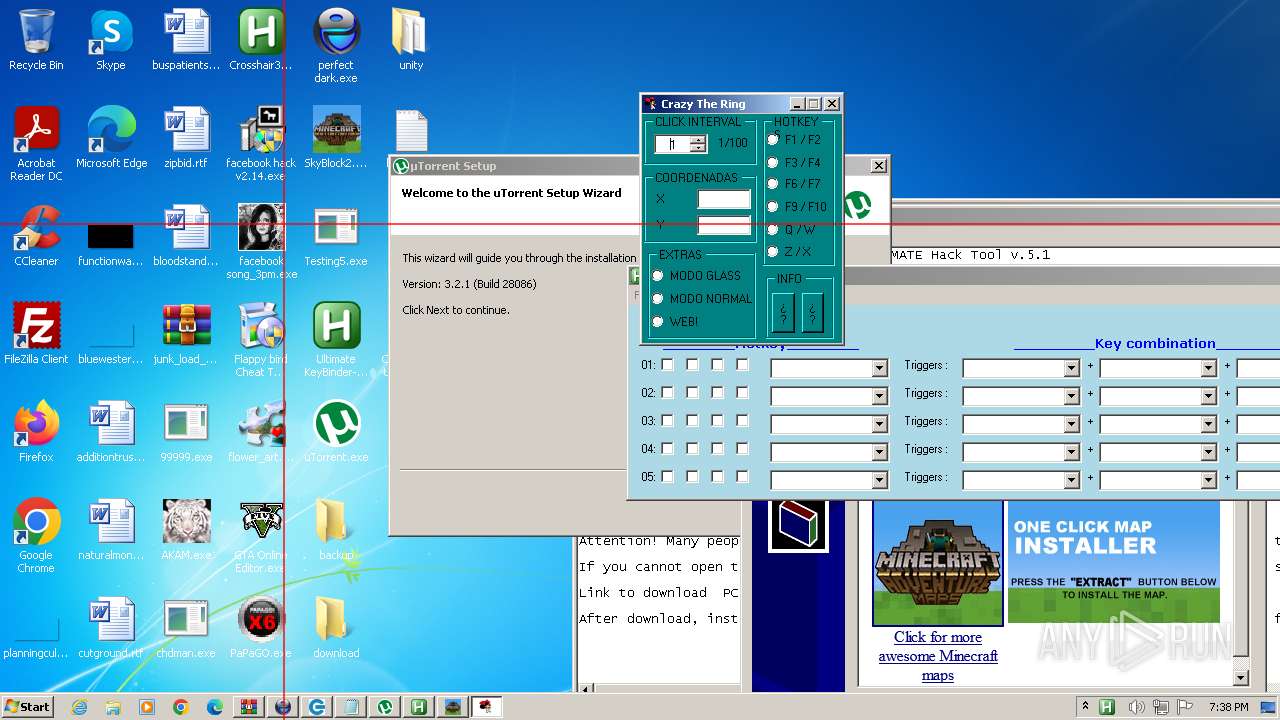The image size is (1280, 720).
Task: Launch CCleaner from desktop
Action: tap(36, 237)
